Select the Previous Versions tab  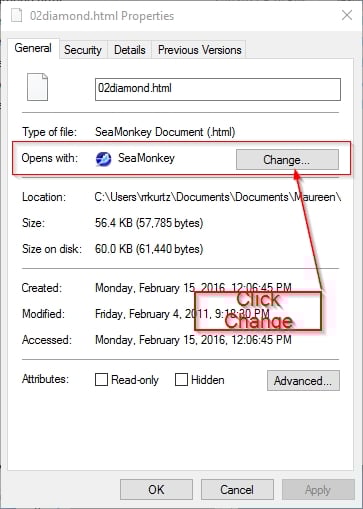click(199, 50)
